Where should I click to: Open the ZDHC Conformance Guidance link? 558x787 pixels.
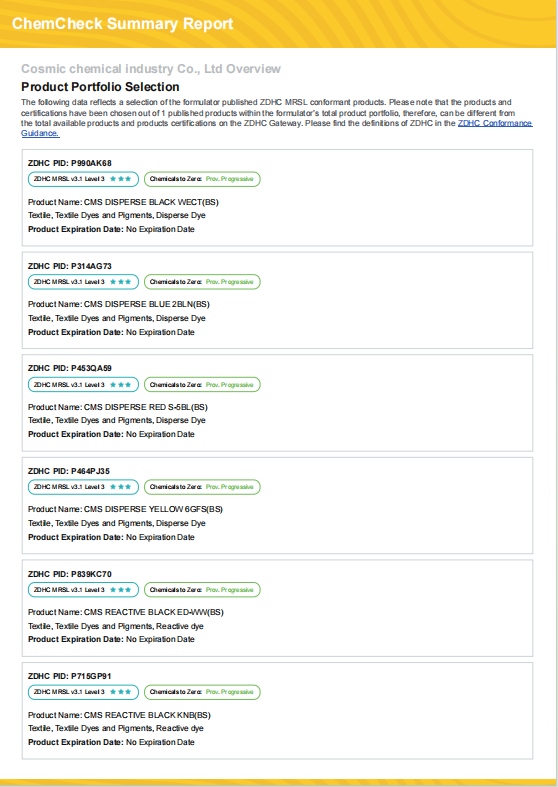tap(495, 123)
